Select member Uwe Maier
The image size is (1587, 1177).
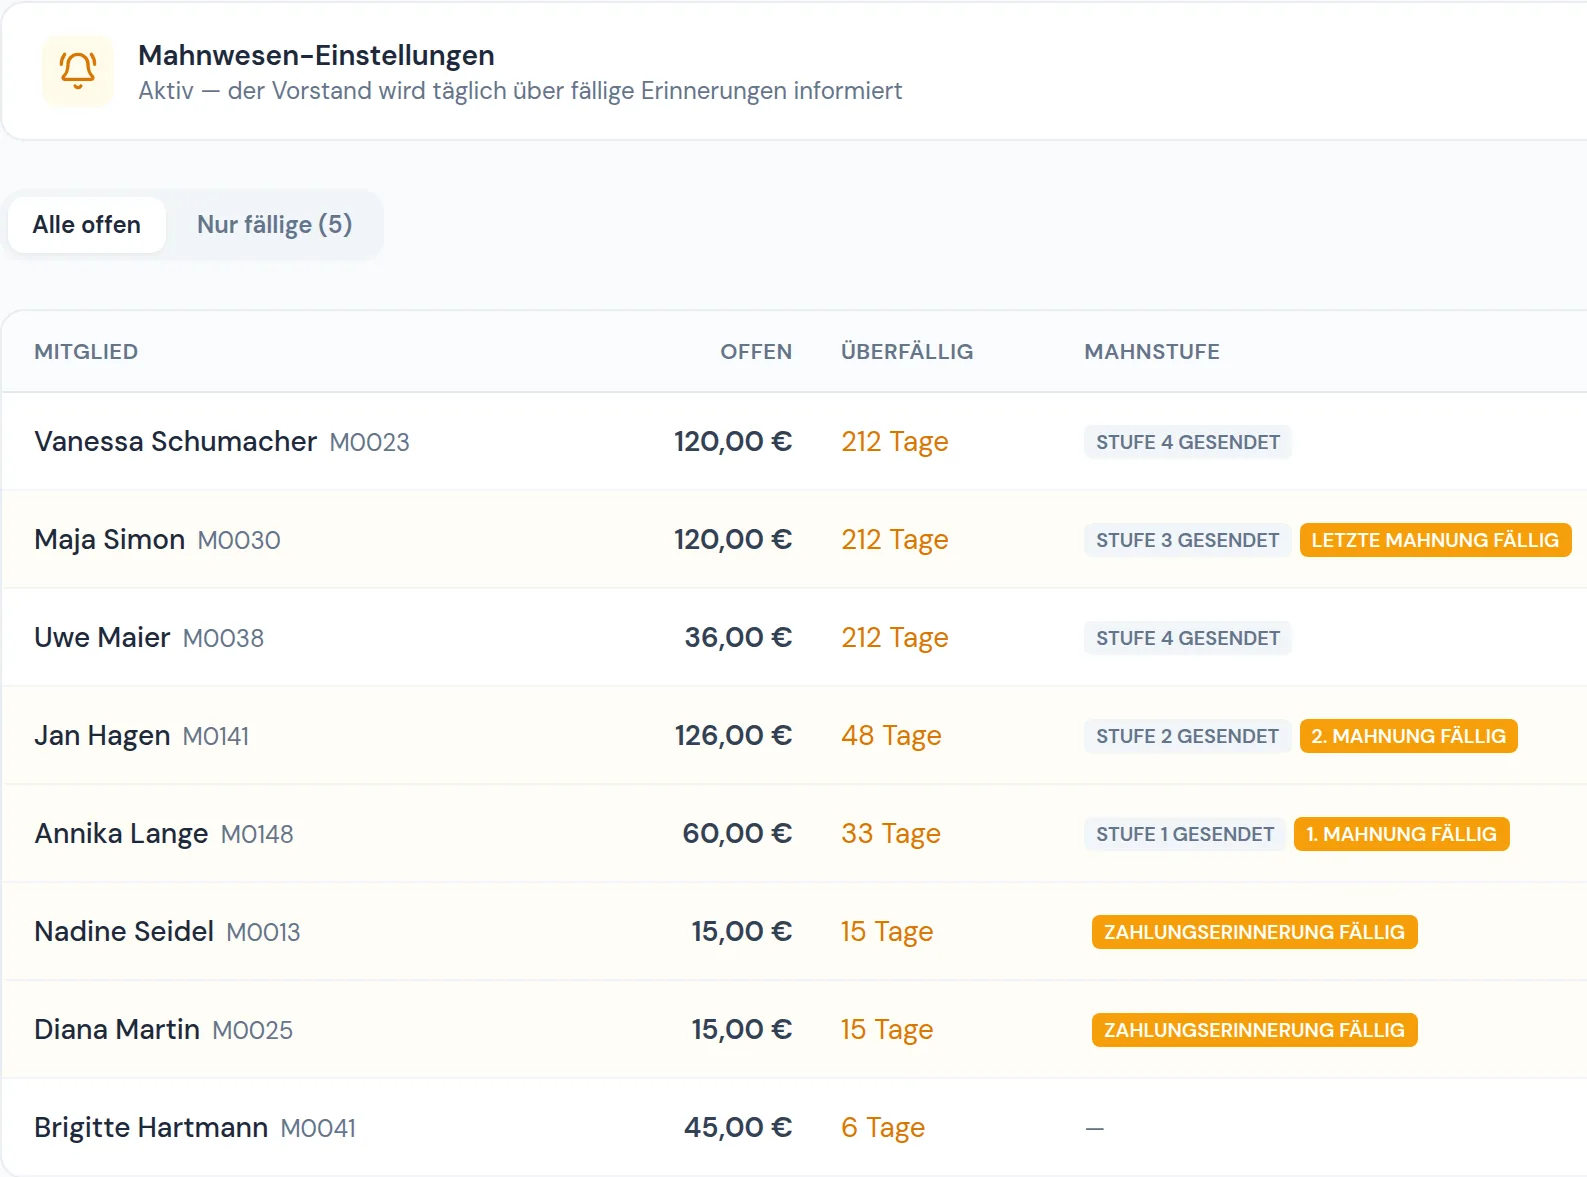pos(102,637)
